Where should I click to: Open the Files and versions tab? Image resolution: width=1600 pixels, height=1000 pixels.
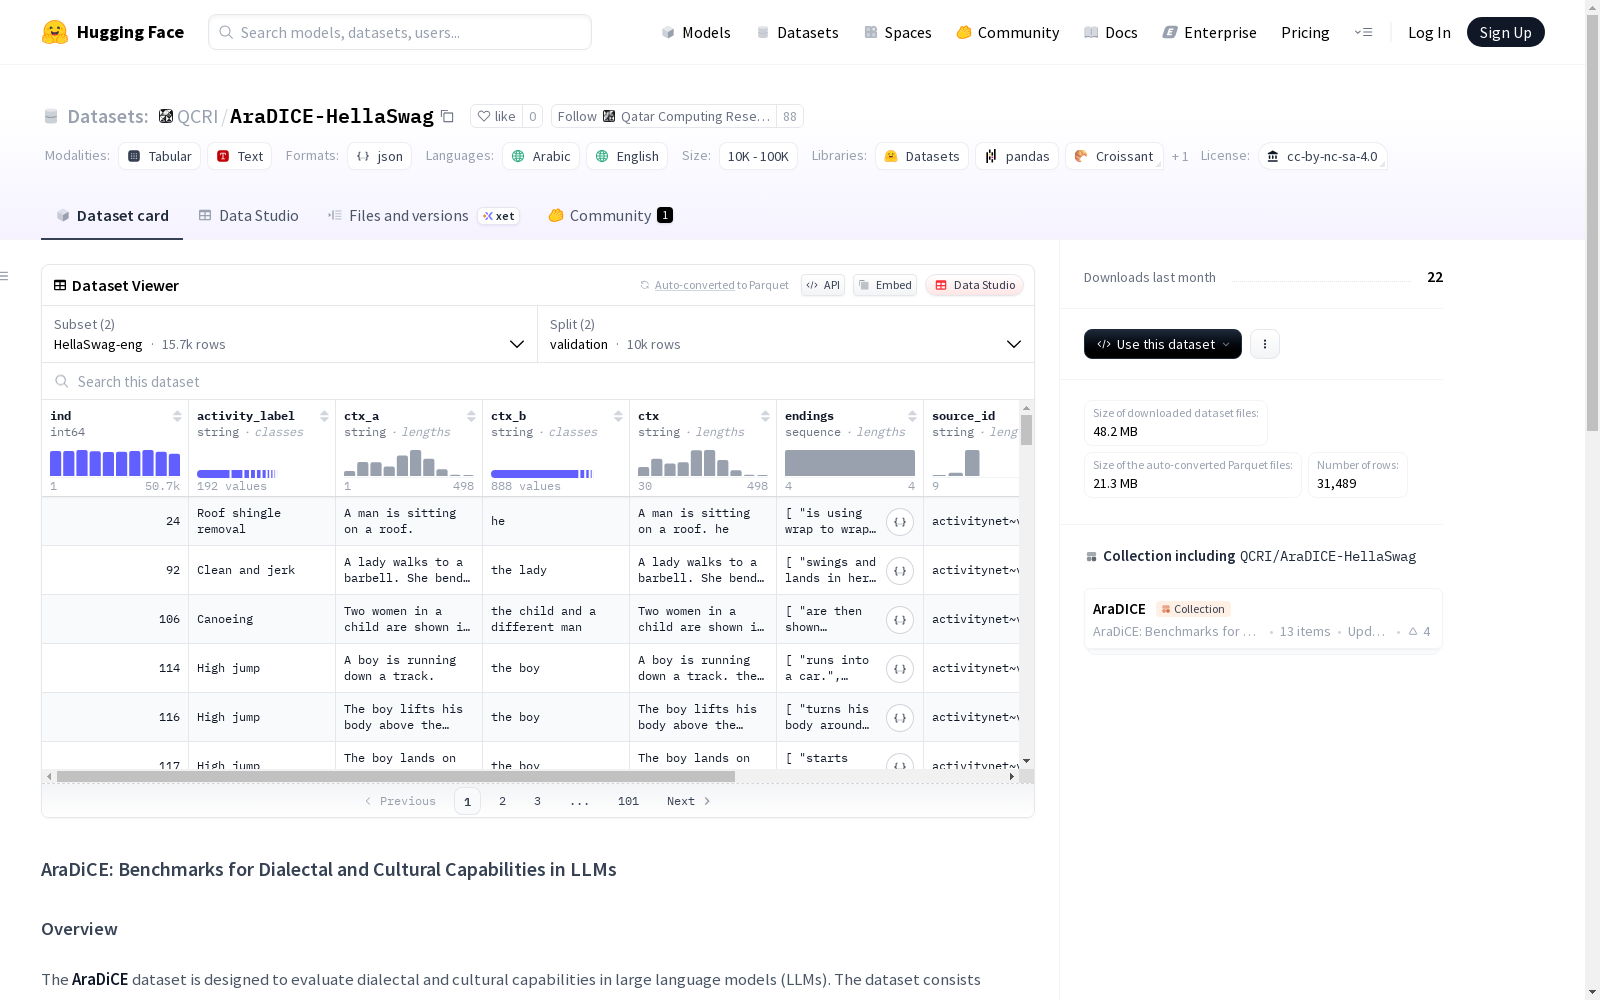click(423, 216)
